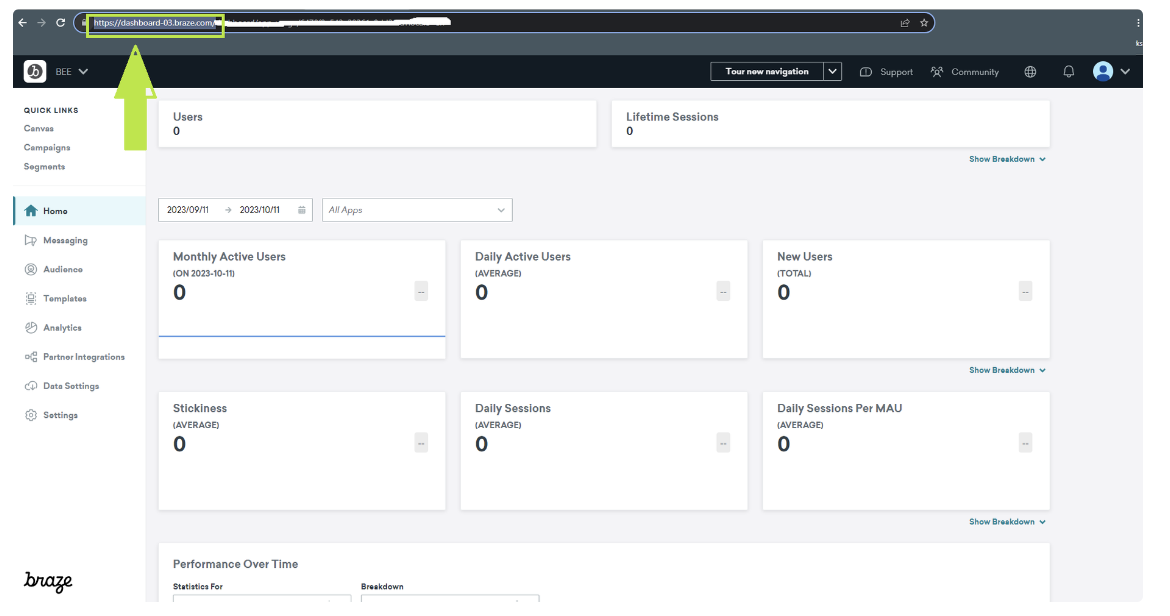Open the globe language icon

tap(1030, 72)
